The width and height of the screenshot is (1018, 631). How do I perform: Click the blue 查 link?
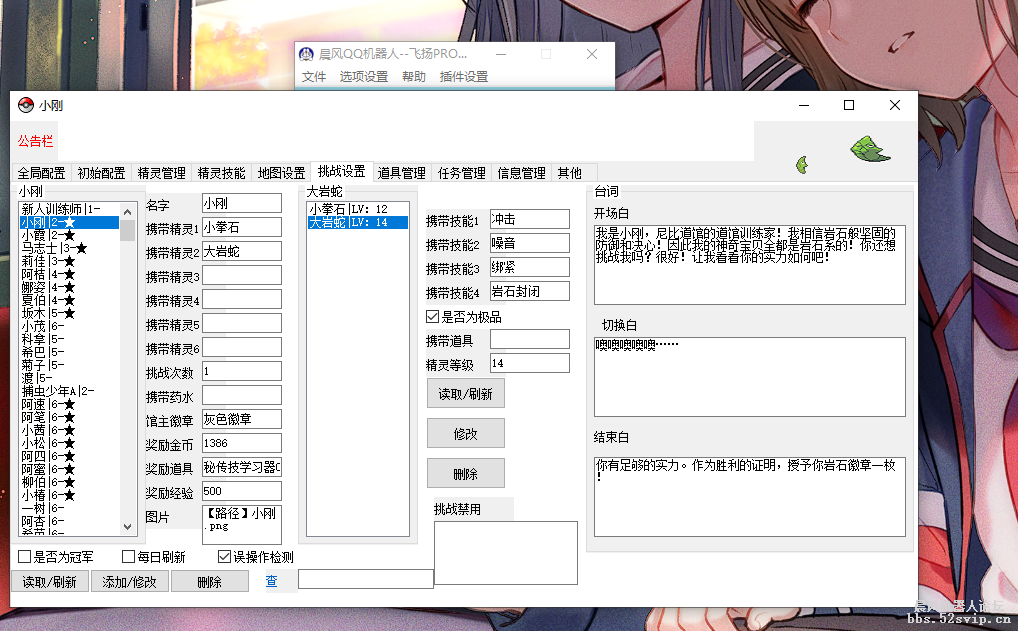272,581
